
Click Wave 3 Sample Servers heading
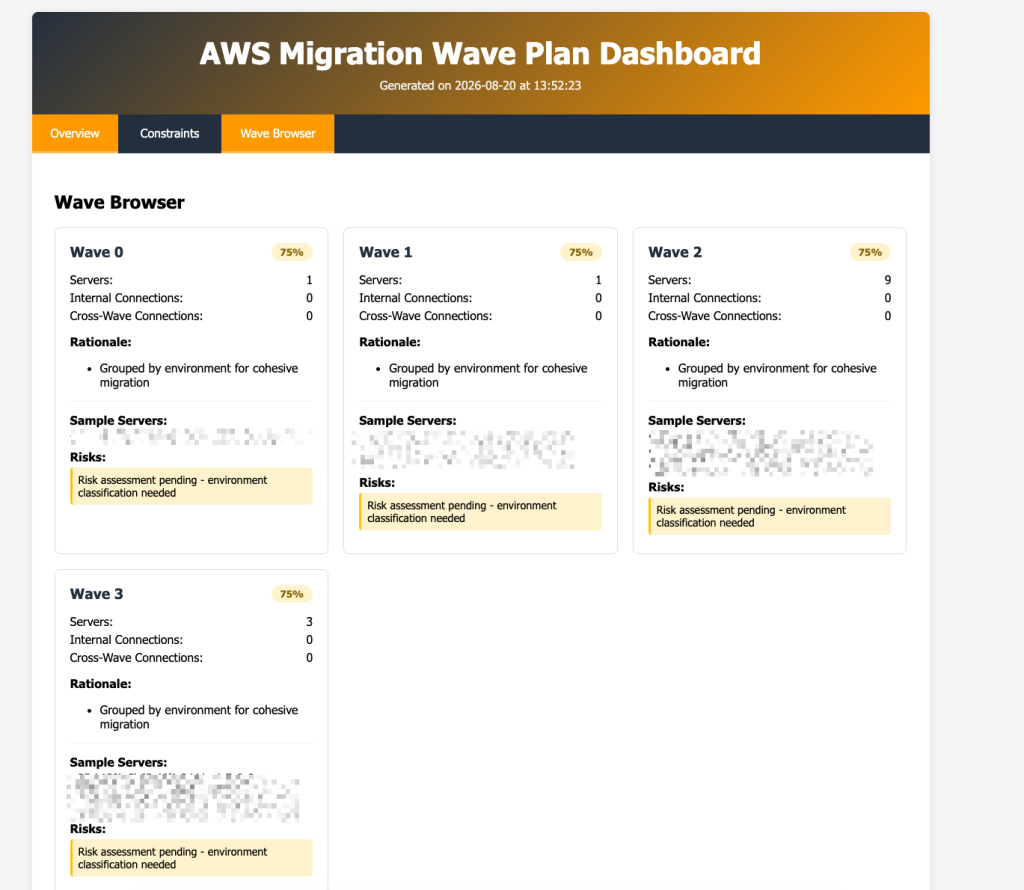118,762
